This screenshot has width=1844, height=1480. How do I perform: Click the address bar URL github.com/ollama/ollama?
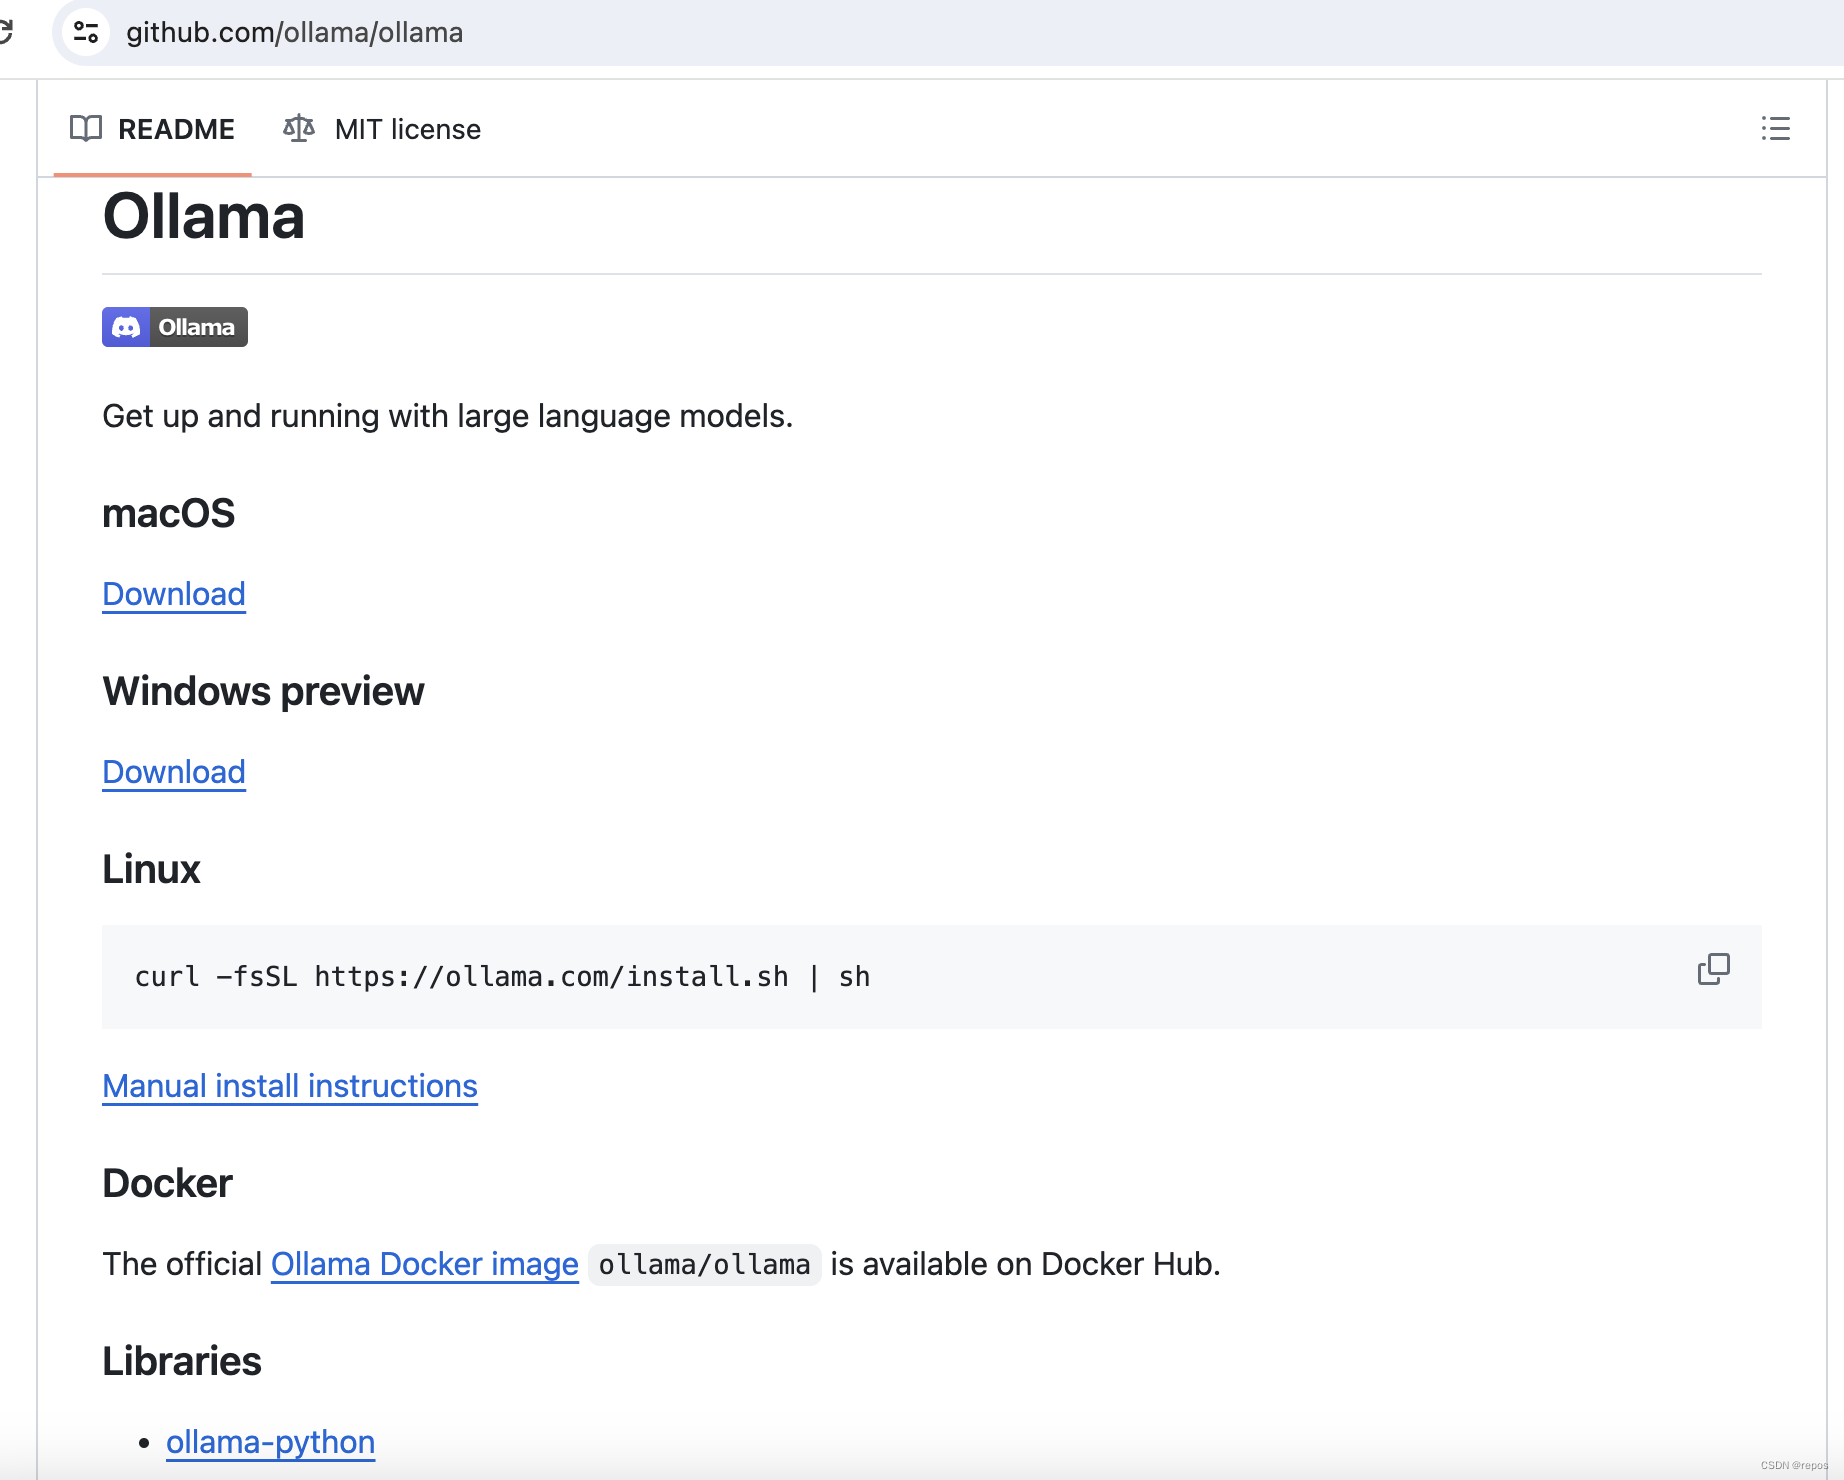tap(294, 33)
